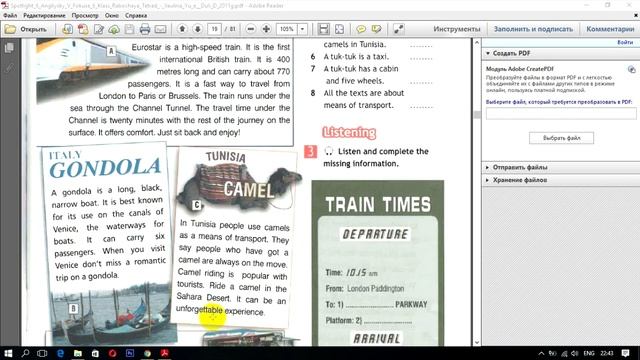The height and width of the screenshot is (360, 640).
Task: Go to next page with down arrow
Action: 198,29
